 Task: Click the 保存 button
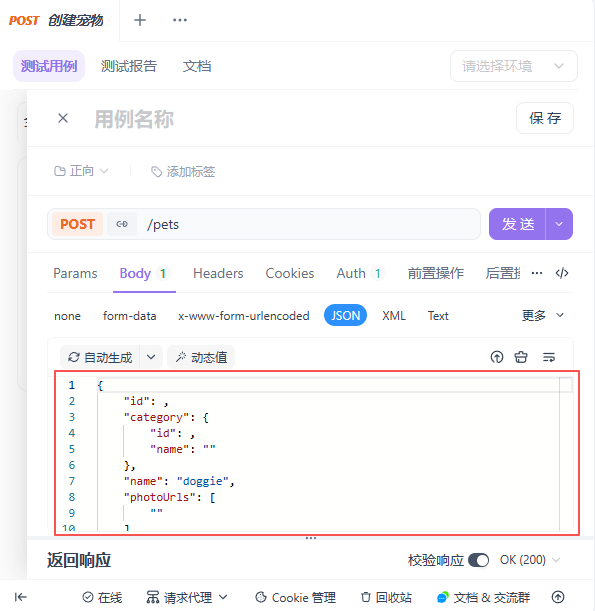[x=545, y=118]
